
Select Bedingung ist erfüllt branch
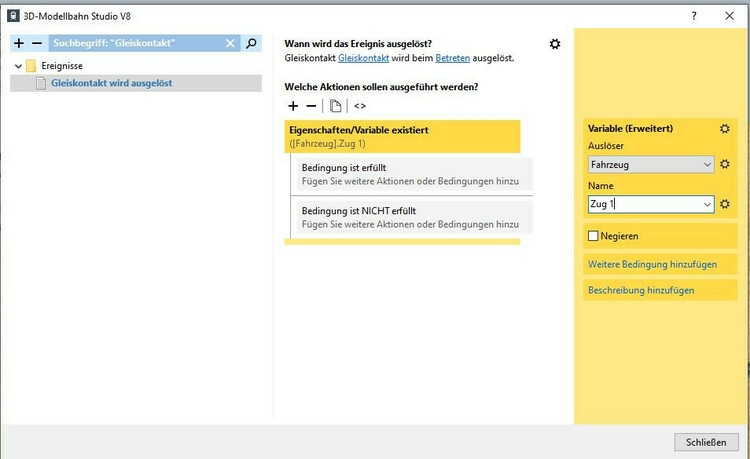415,175
